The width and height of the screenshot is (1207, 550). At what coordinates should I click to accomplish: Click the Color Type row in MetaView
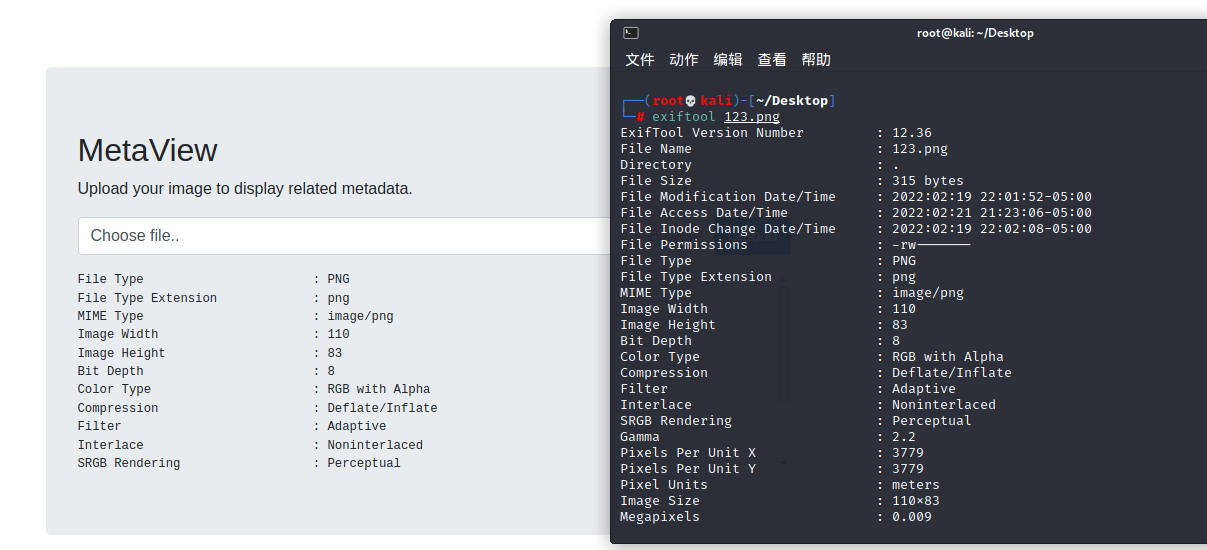click(254, 390)
